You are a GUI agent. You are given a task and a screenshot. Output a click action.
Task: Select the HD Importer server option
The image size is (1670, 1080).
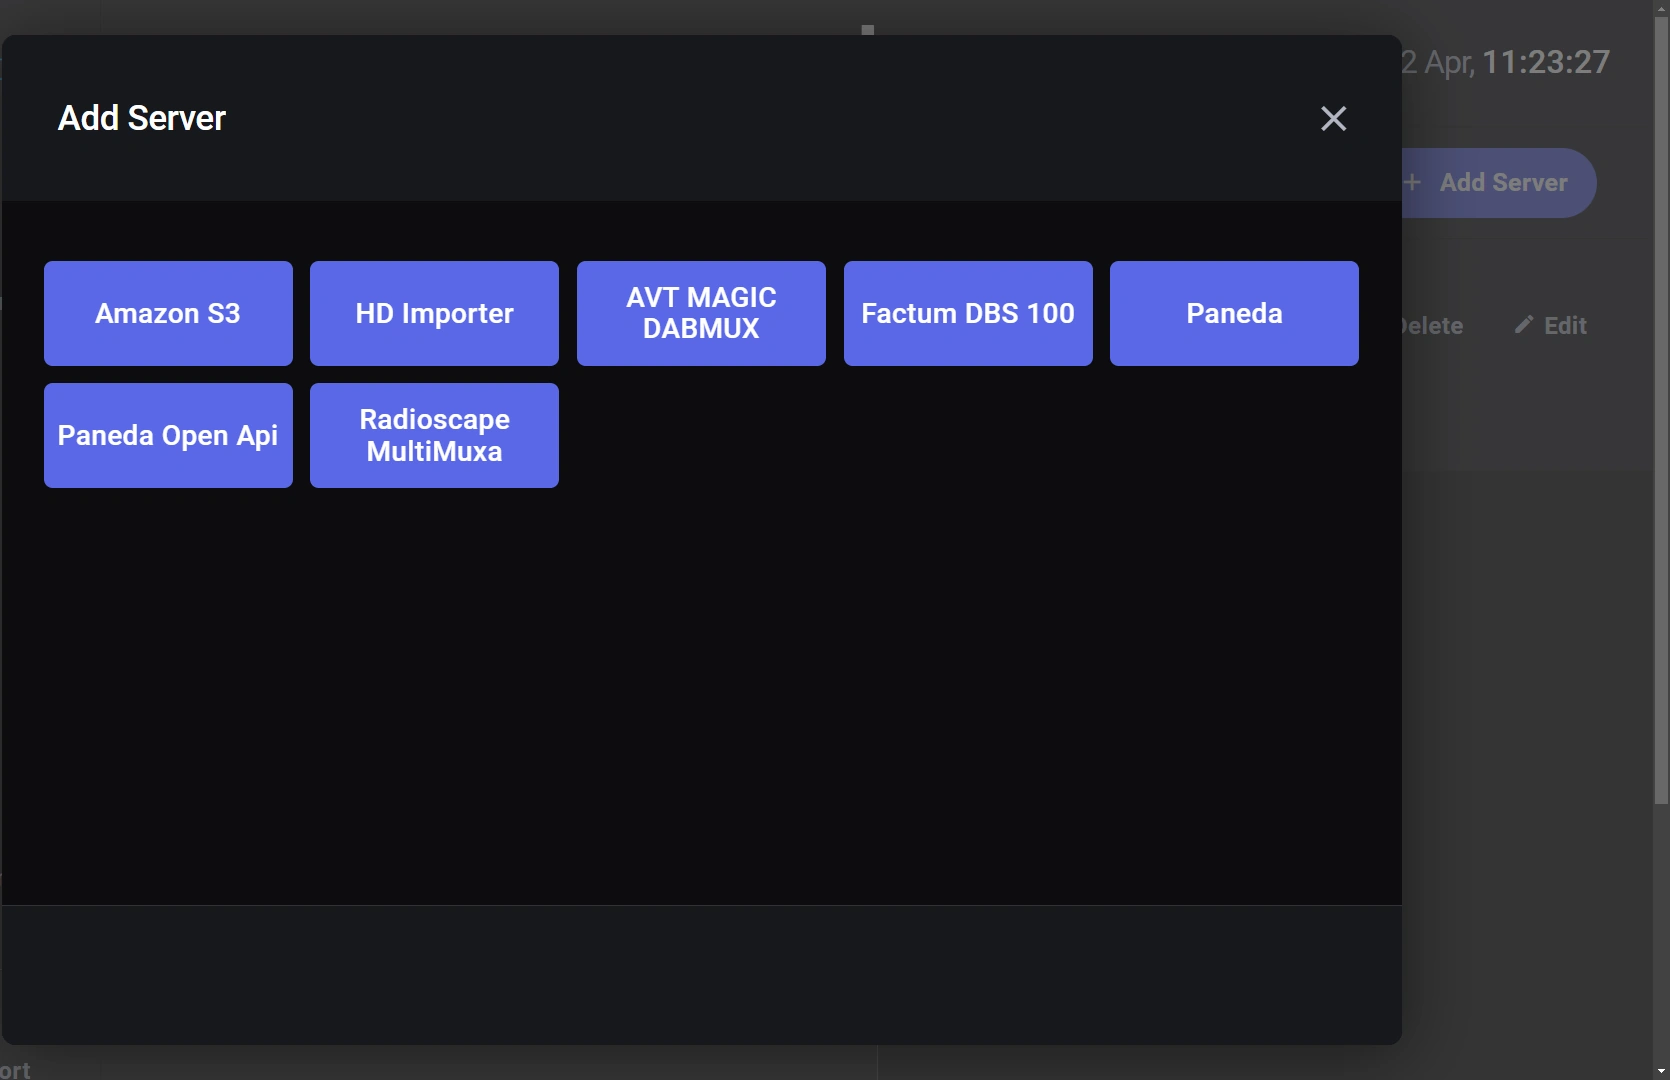pyautogui.click(x=434, y=313)
